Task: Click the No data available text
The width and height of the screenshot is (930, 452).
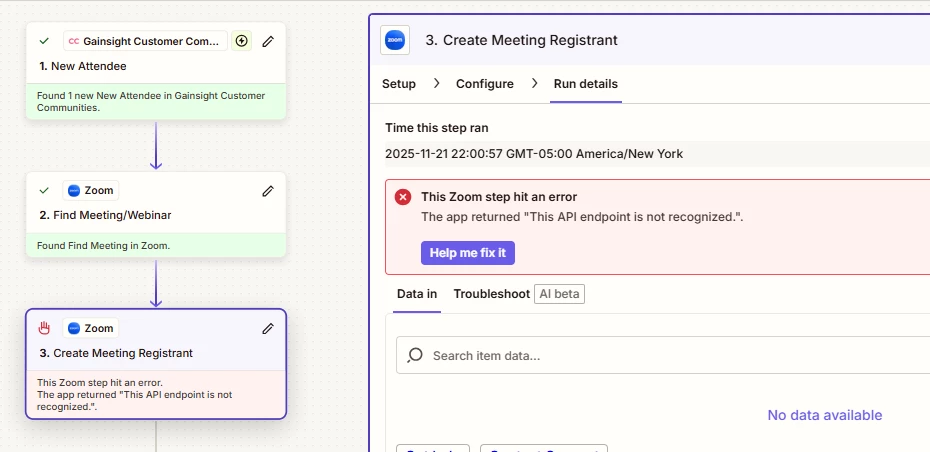Action: (824, 415)
